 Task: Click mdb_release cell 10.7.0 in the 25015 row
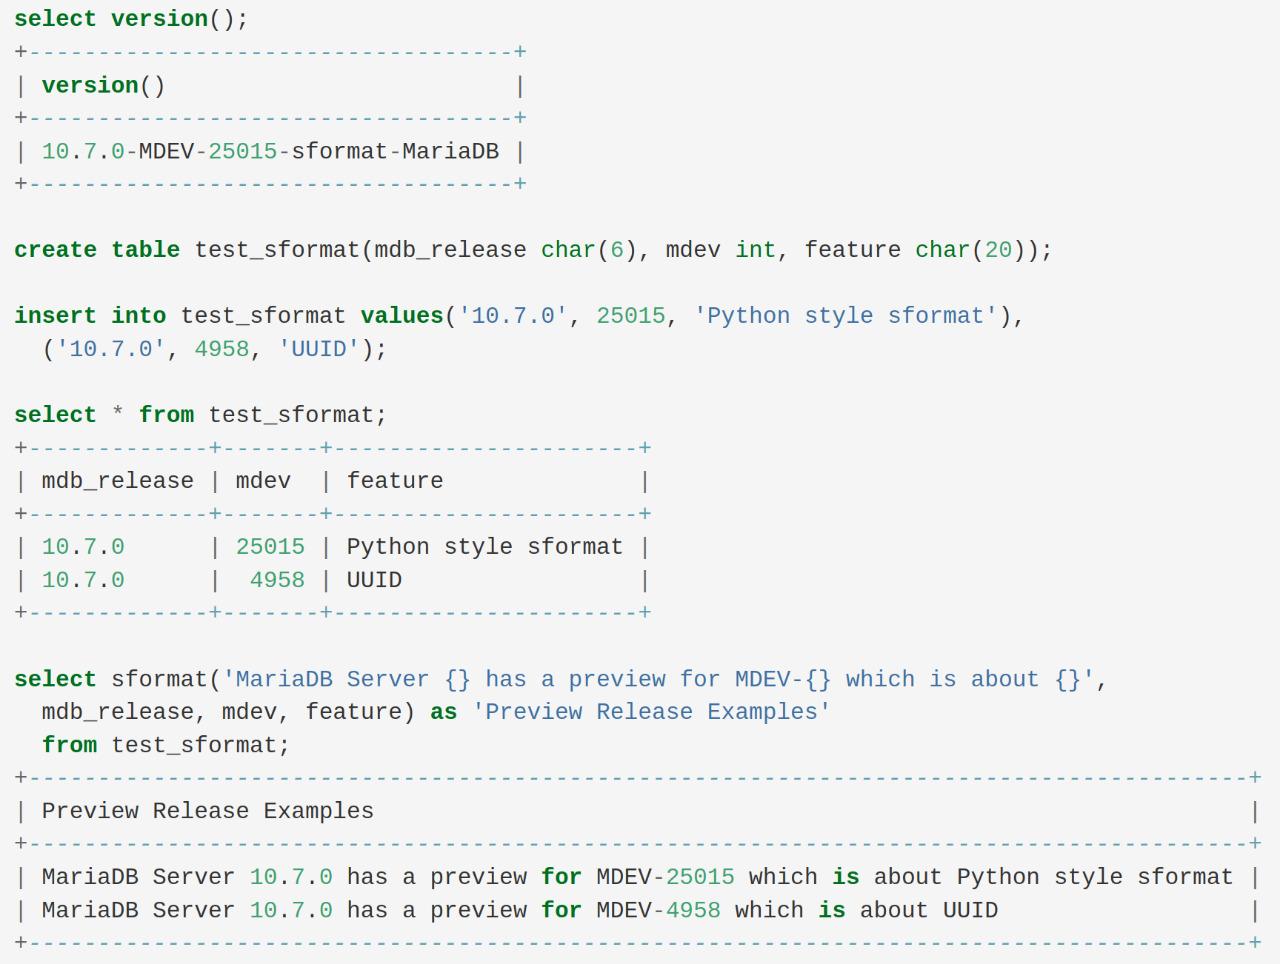83,547
